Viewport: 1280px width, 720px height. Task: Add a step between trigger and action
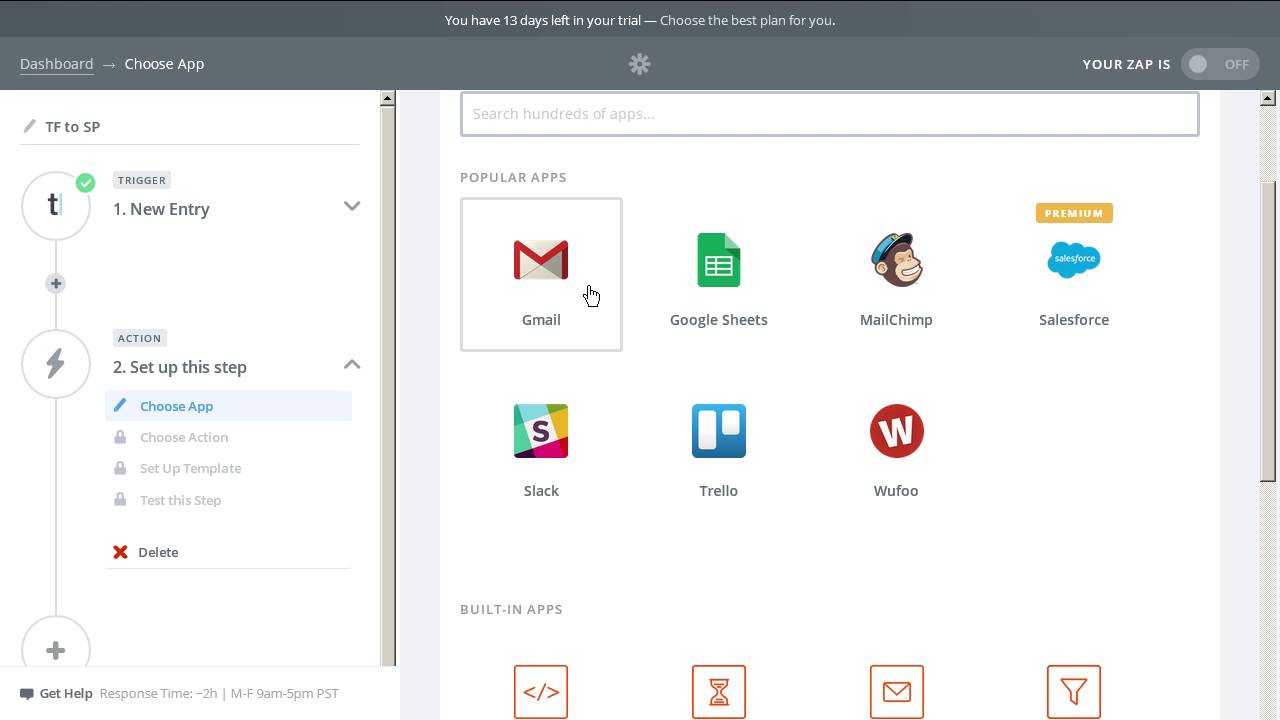click(56, 284)
